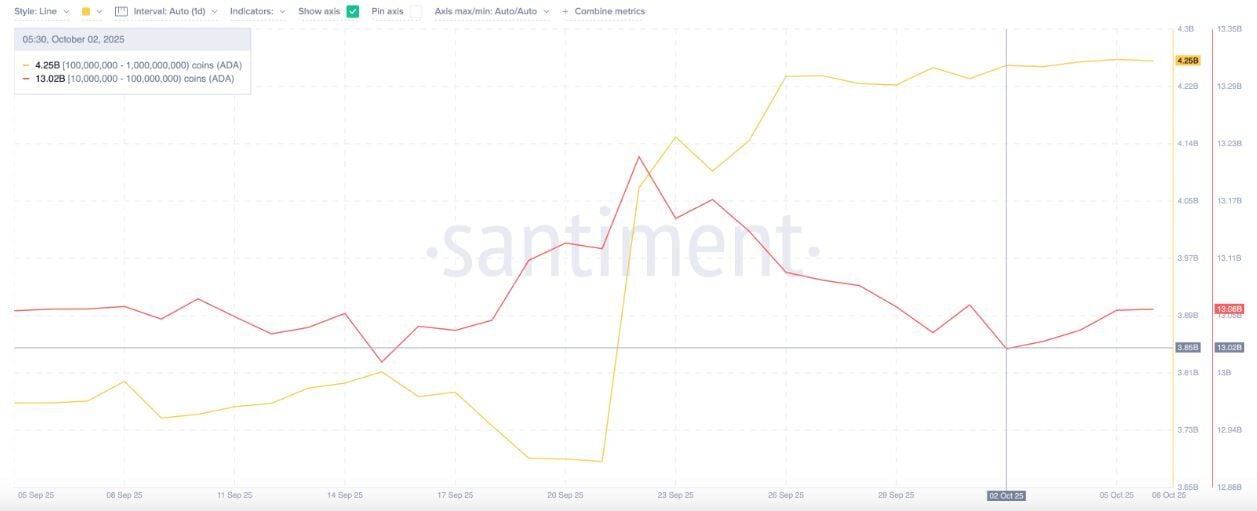Expand the chevron next to the yellow color square
This screenshot has height=511, width=1257.
pos(99,11)
